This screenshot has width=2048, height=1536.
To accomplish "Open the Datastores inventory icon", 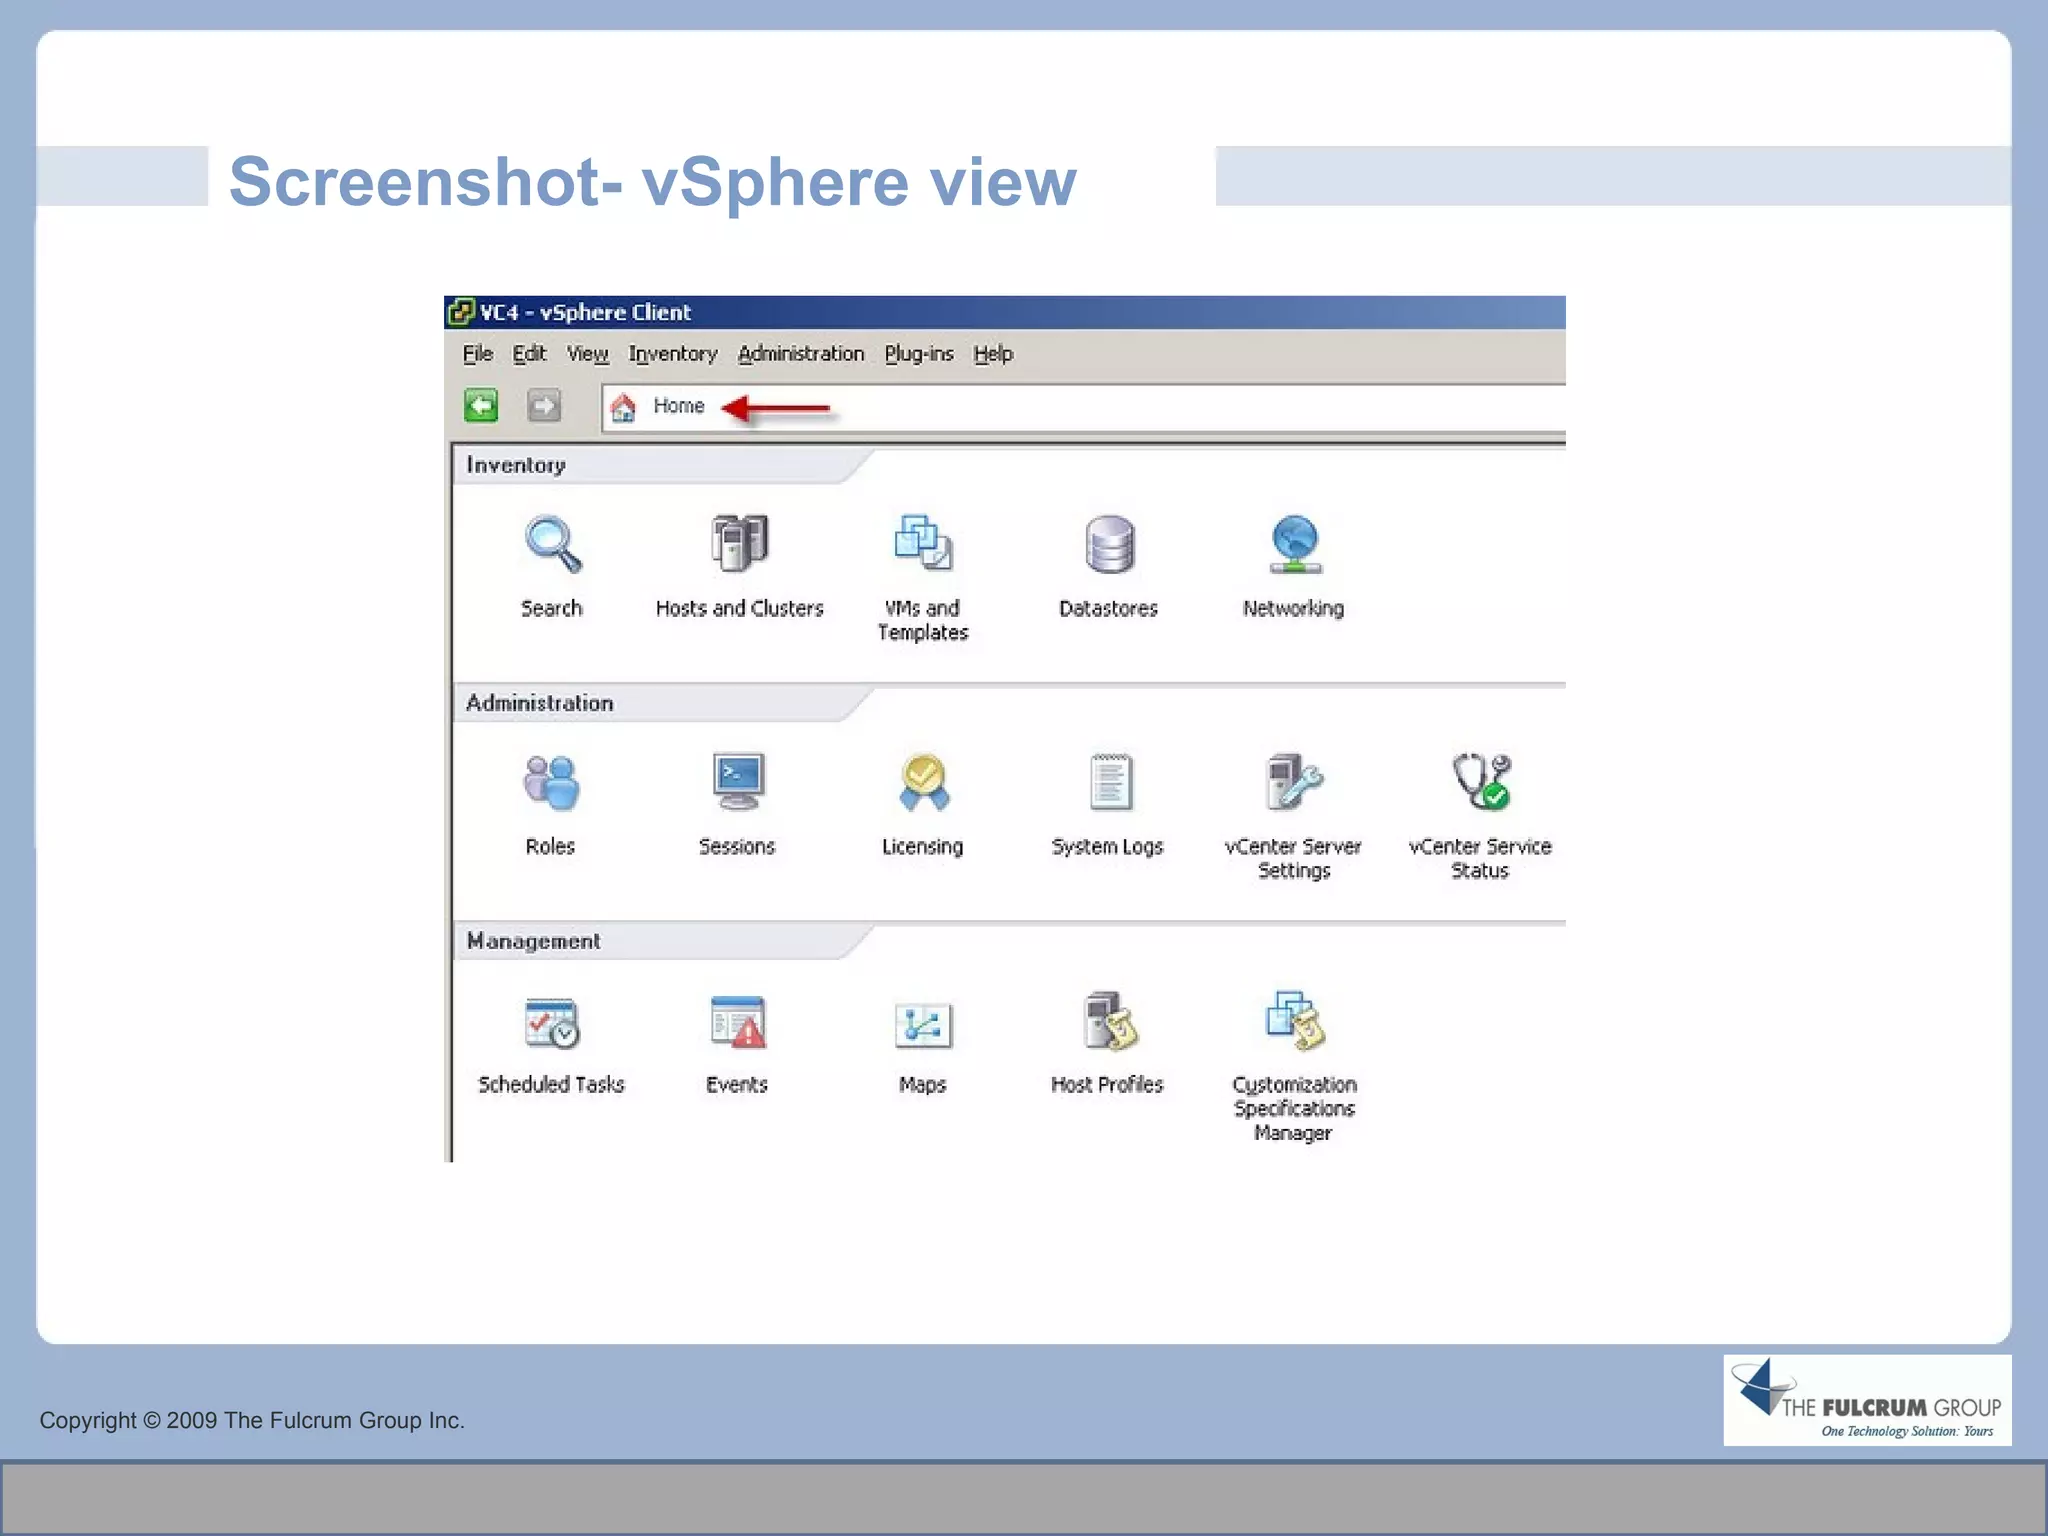I will (1109, 545).
